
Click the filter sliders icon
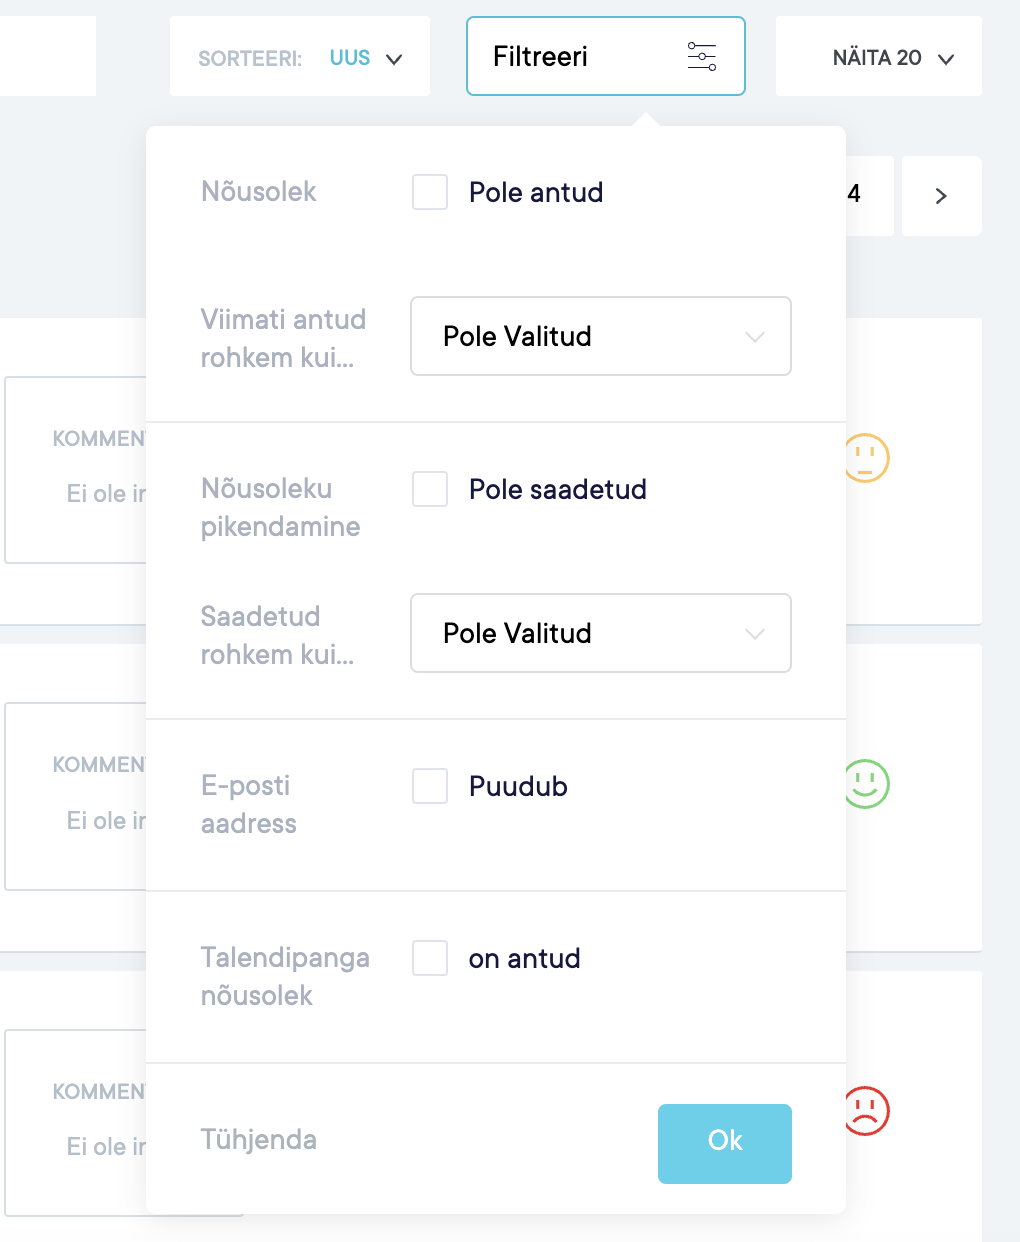click(x=702, y=56)
